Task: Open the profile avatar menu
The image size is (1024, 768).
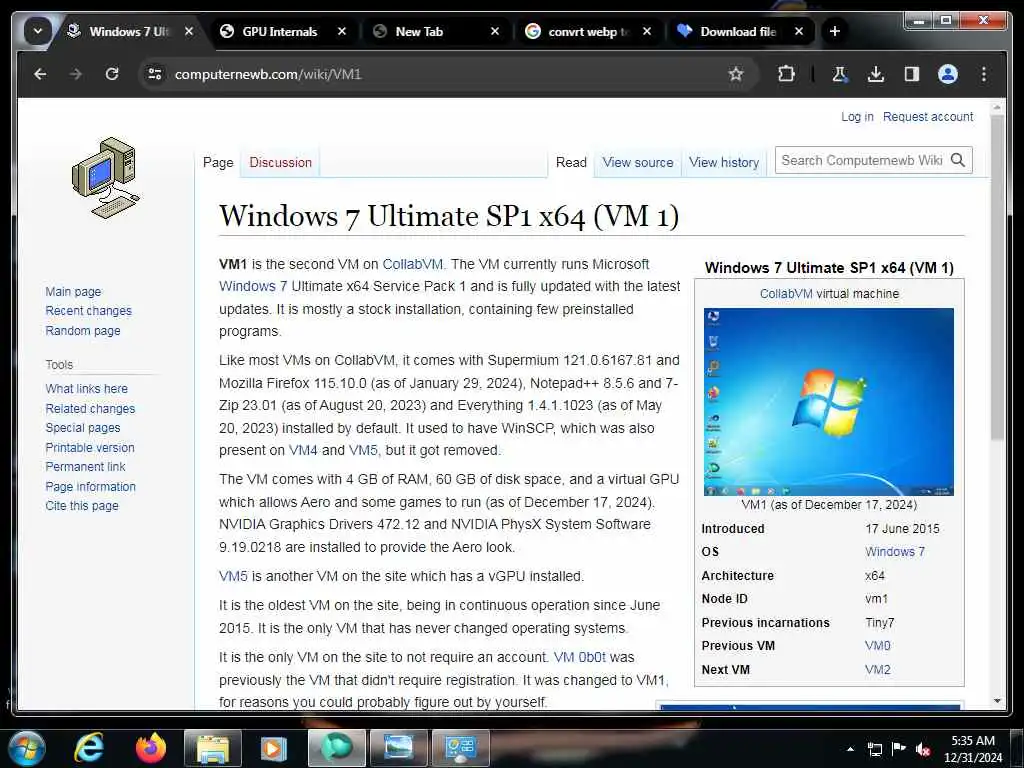Action: coord(948,74)
